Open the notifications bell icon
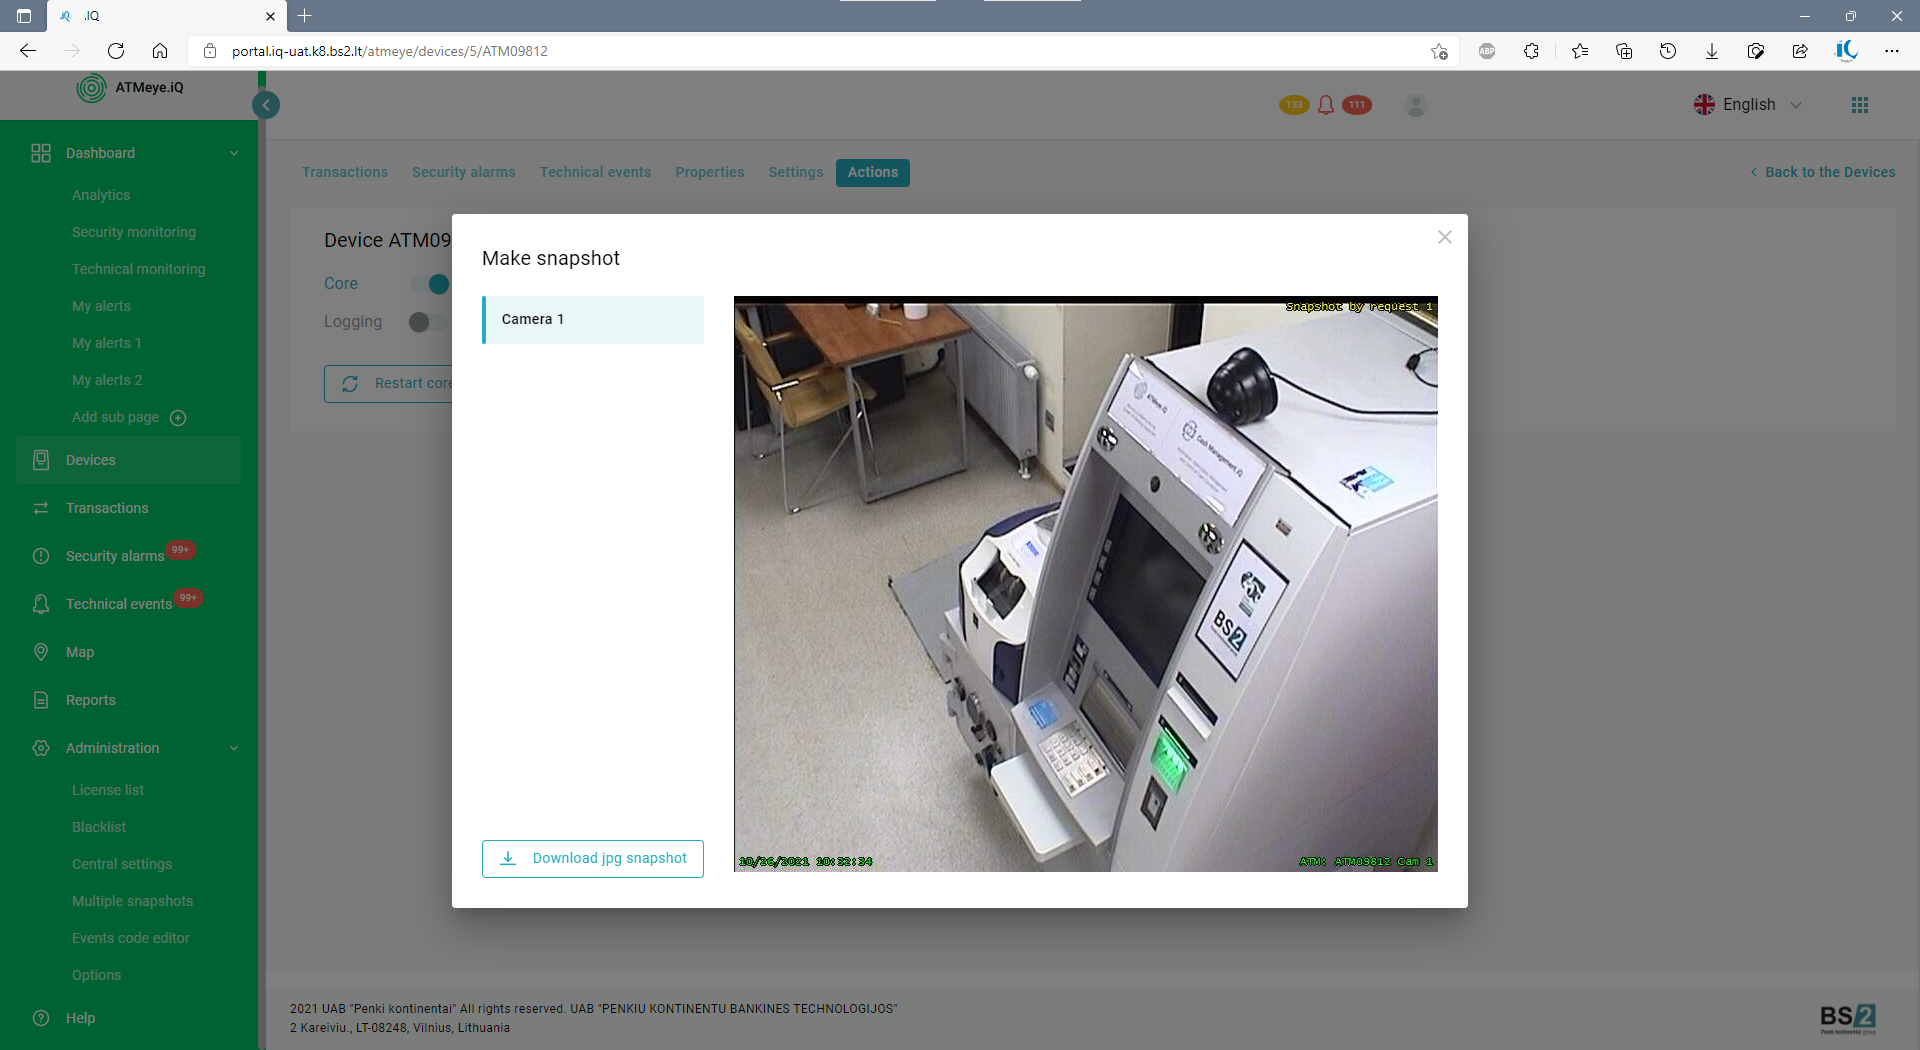The image size is (1920, 1050). coord(1326,105)
